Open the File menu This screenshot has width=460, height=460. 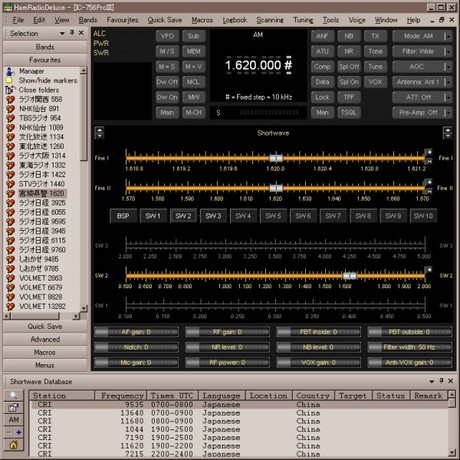pos(18,20)
